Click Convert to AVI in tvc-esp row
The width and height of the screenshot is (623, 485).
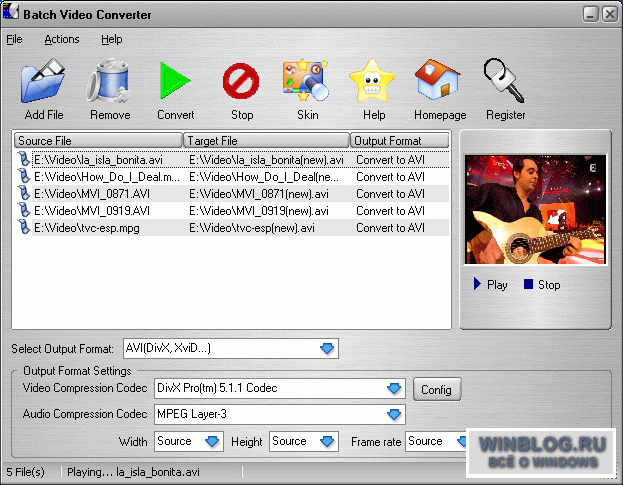click(390, 228)
